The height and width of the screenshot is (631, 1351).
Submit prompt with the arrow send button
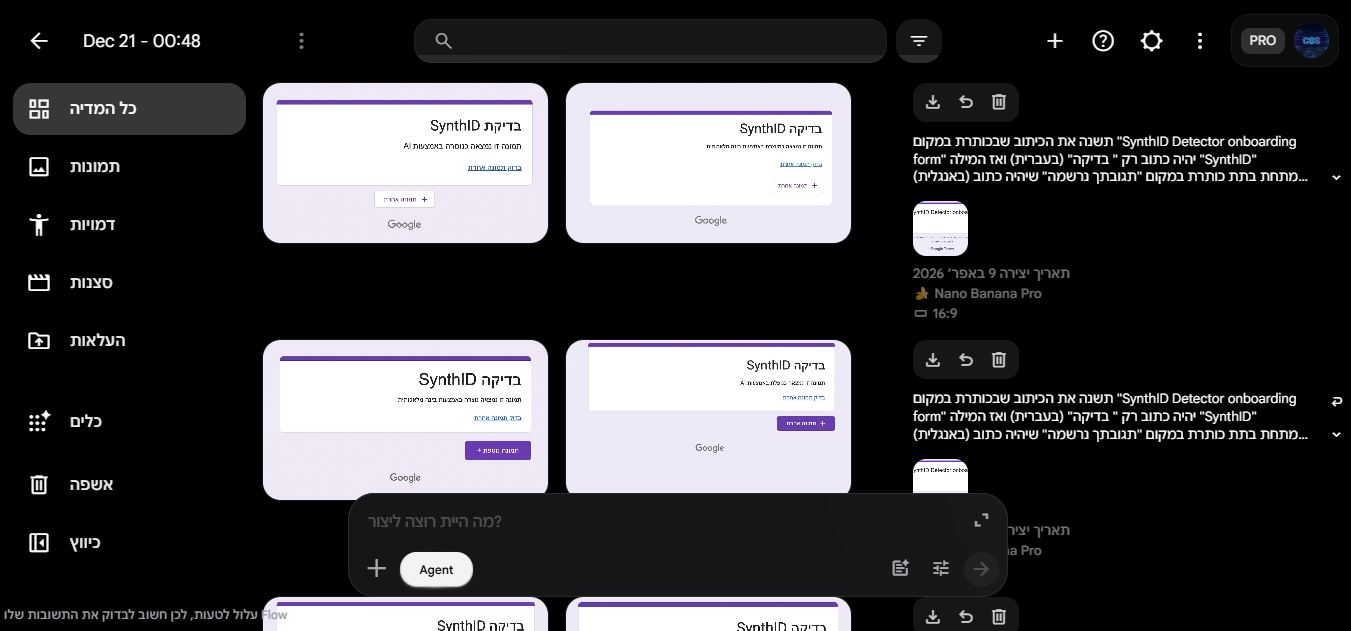982,569
